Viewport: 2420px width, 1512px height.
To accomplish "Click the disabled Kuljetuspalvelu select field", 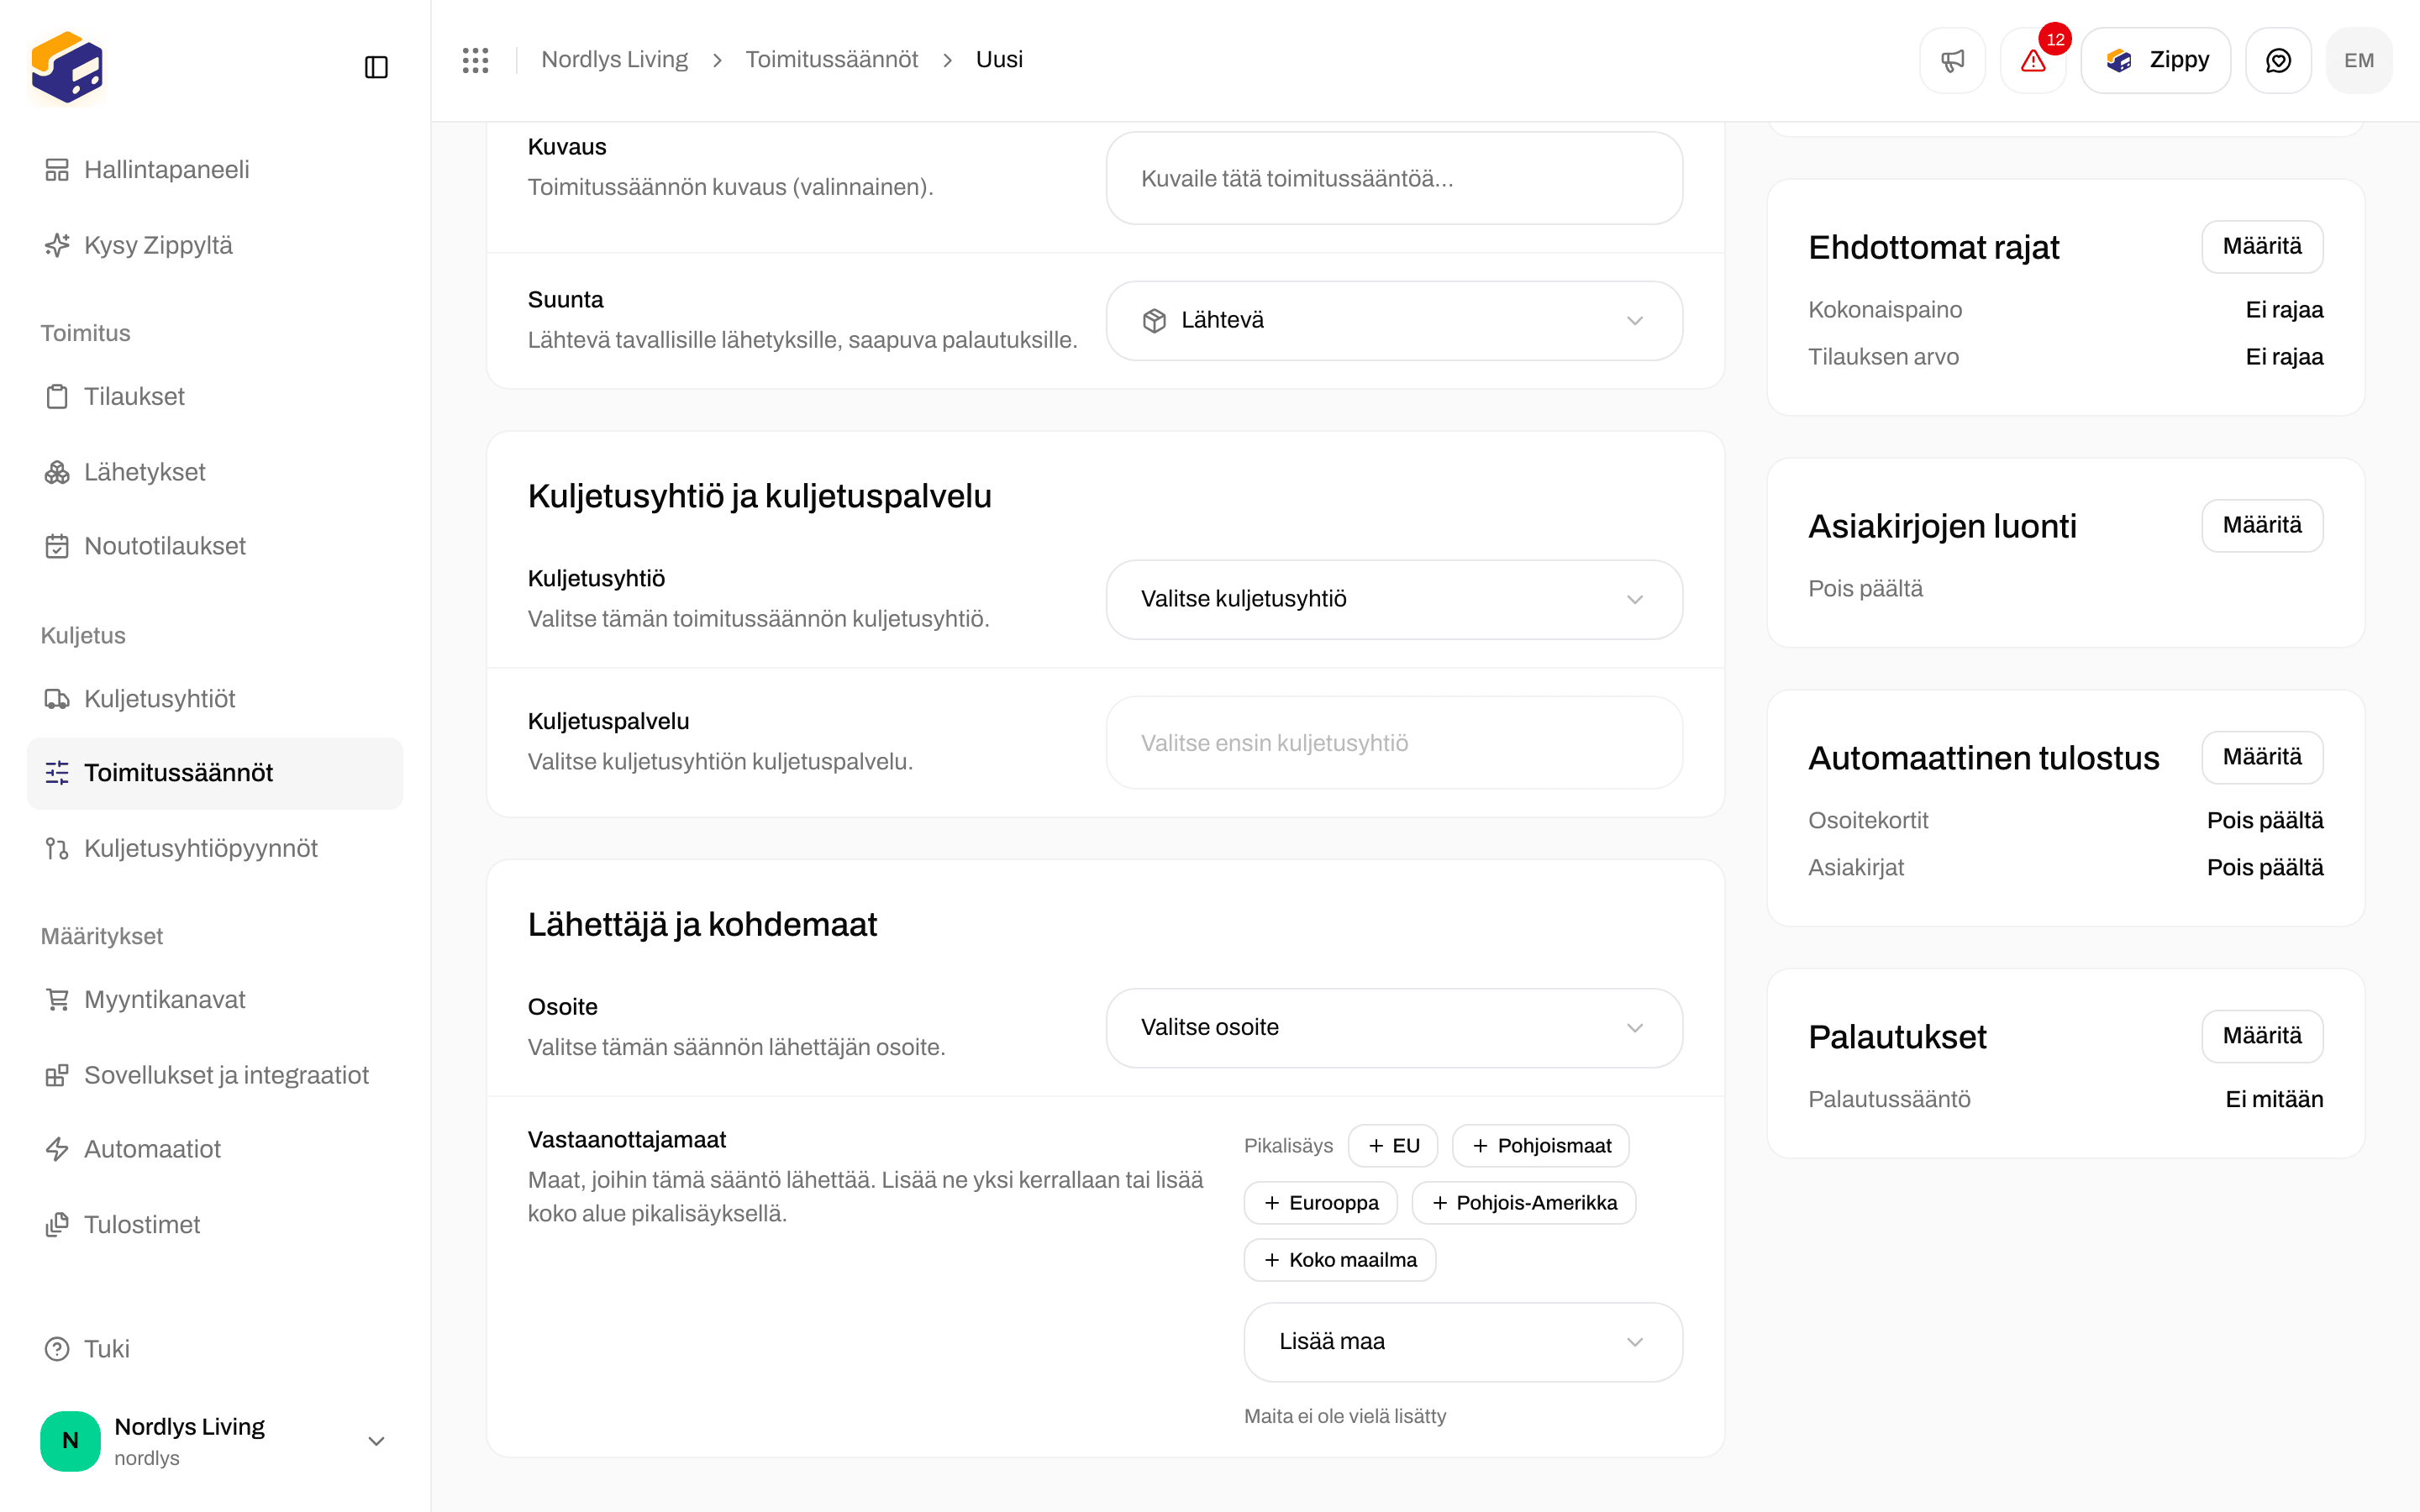I will tap(1394, 743).
